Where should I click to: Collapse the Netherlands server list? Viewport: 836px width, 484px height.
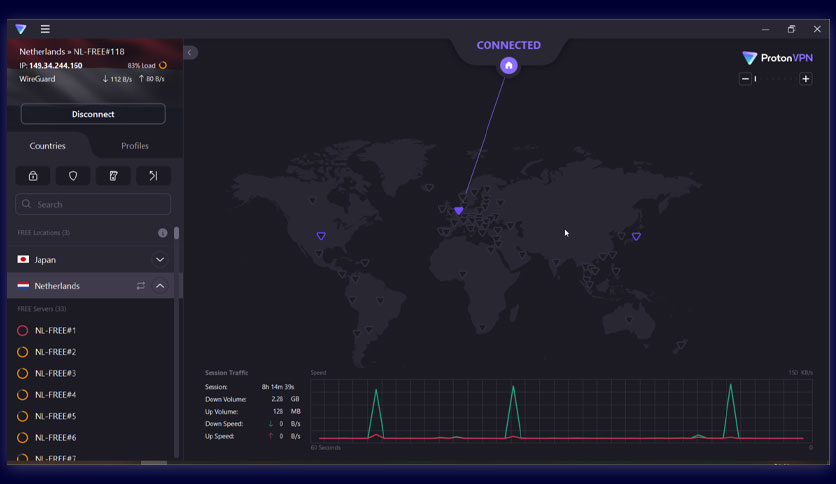tap(159, 286)
